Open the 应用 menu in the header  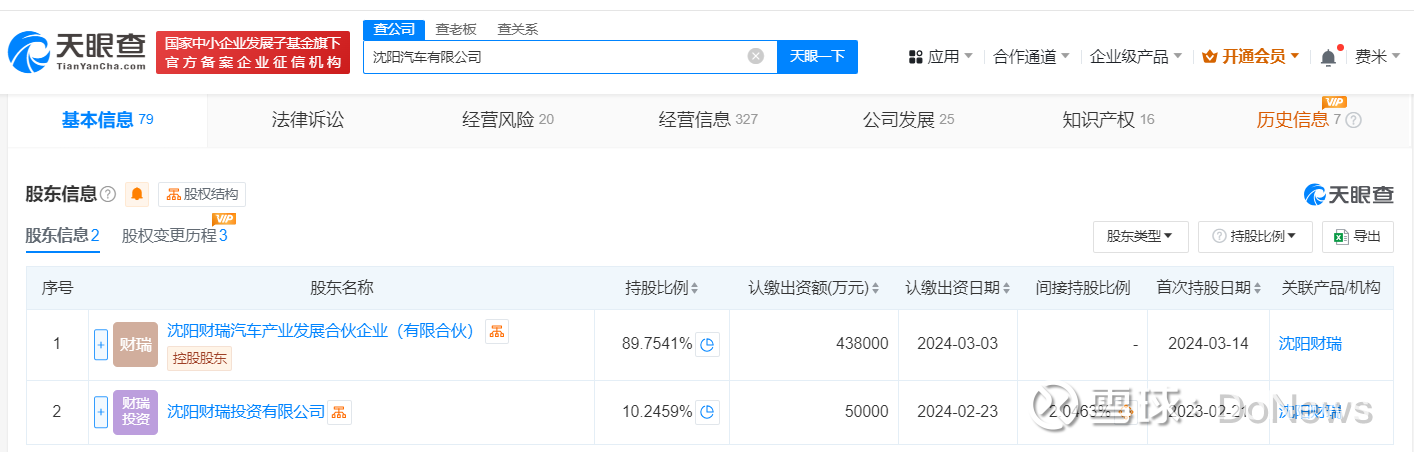(940, 57)
